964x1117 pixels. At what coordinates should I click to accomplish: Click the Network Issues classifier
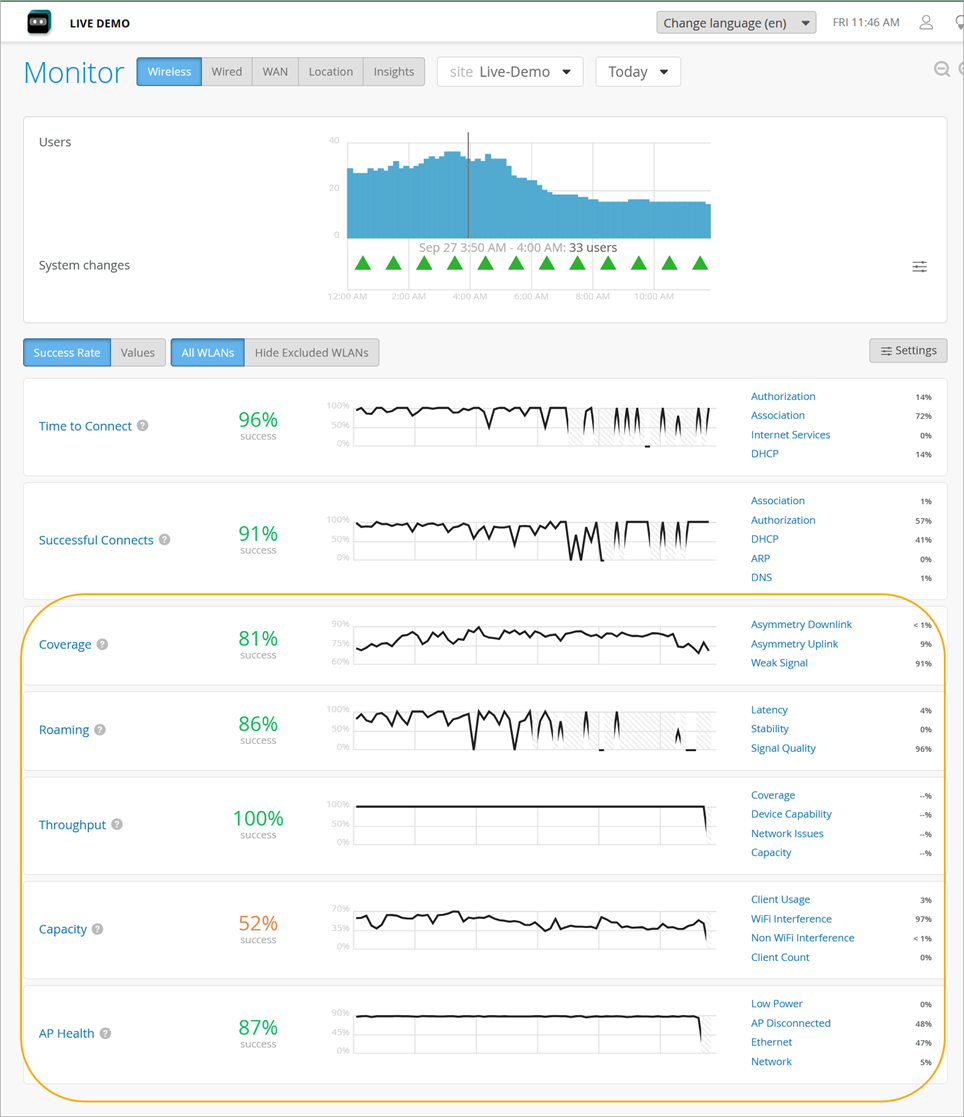coord(787,833)
